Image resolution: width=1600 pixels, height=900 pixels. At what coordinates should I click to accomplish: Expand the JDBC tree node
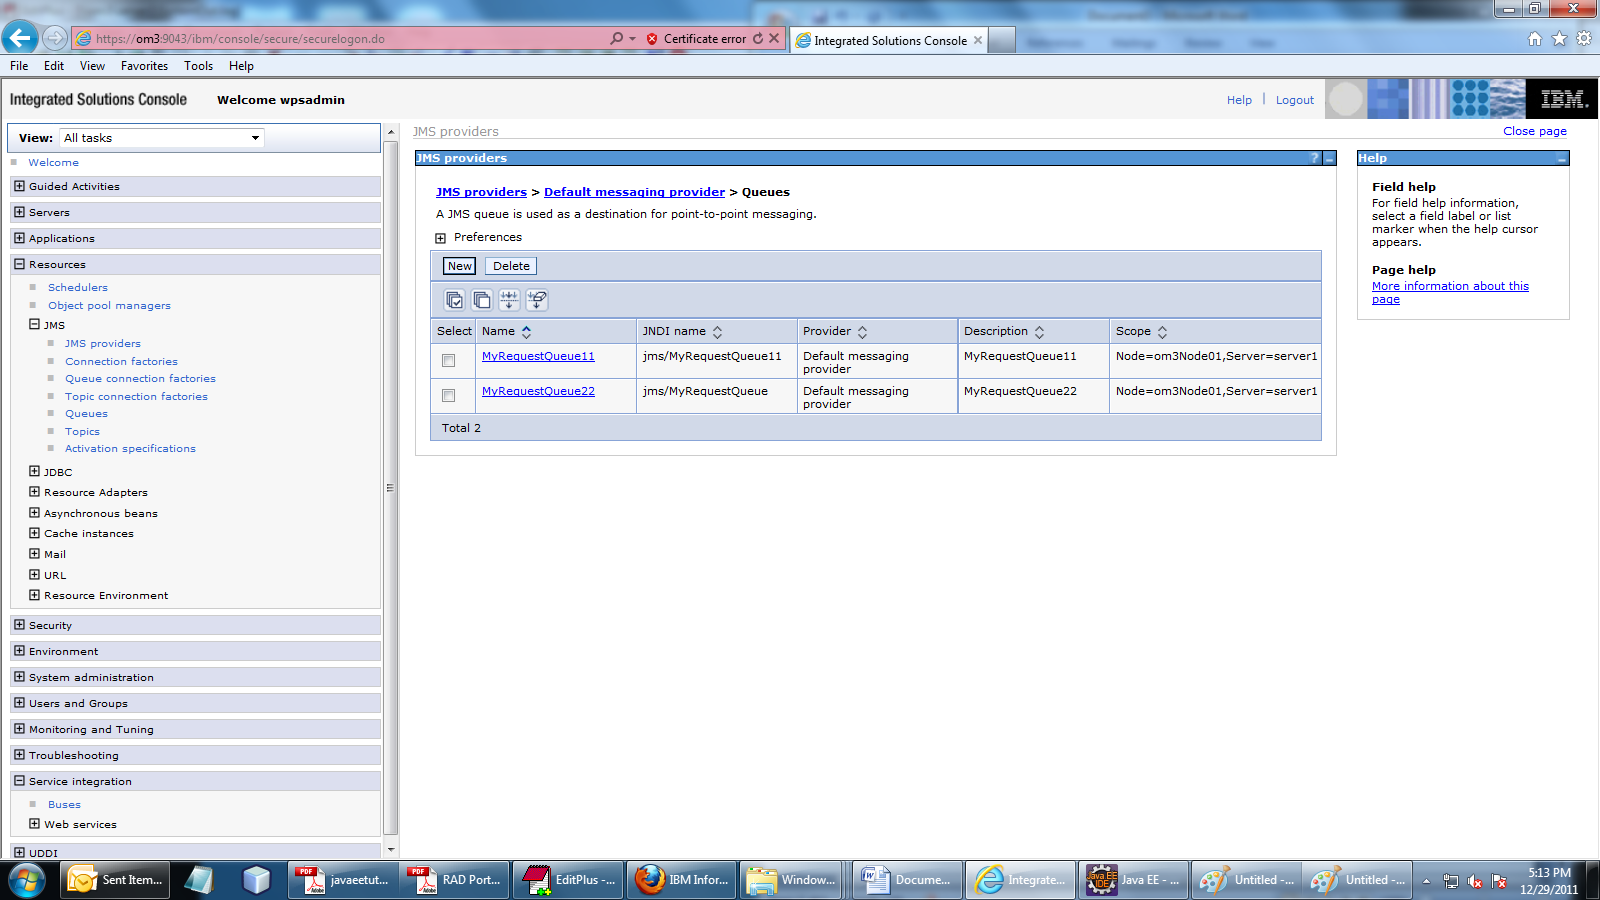click(34, 471)
